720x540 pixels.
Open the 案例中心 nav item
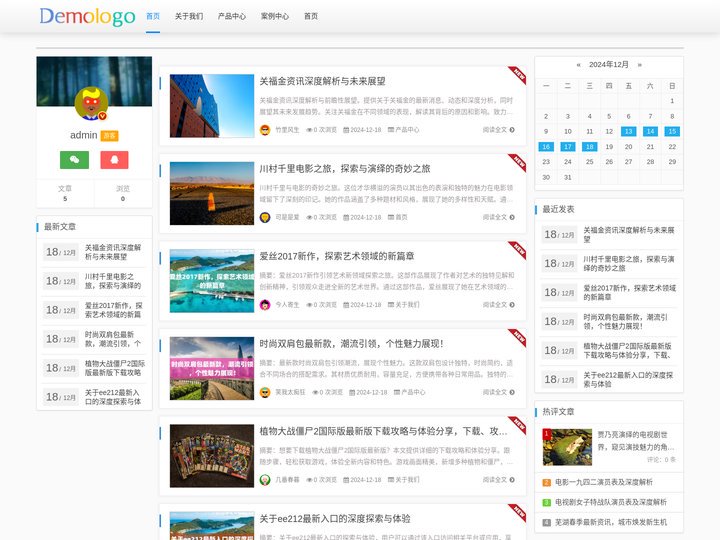[x=275, y=16]
